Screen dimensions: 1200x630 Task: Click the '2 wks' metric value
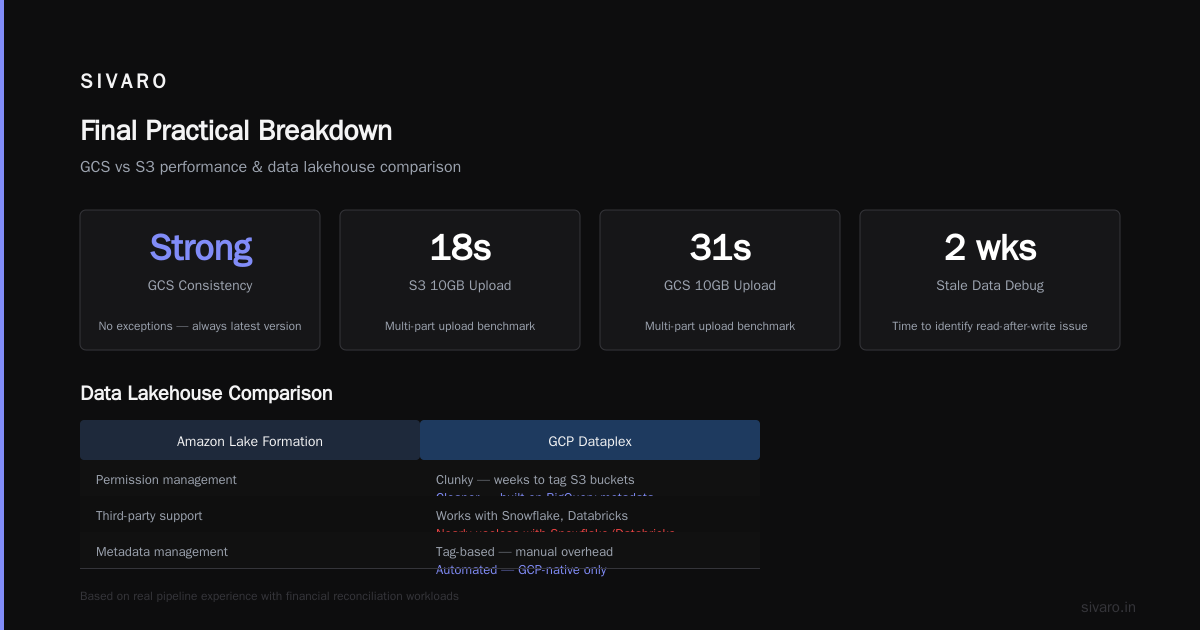[x=990, y=247]
